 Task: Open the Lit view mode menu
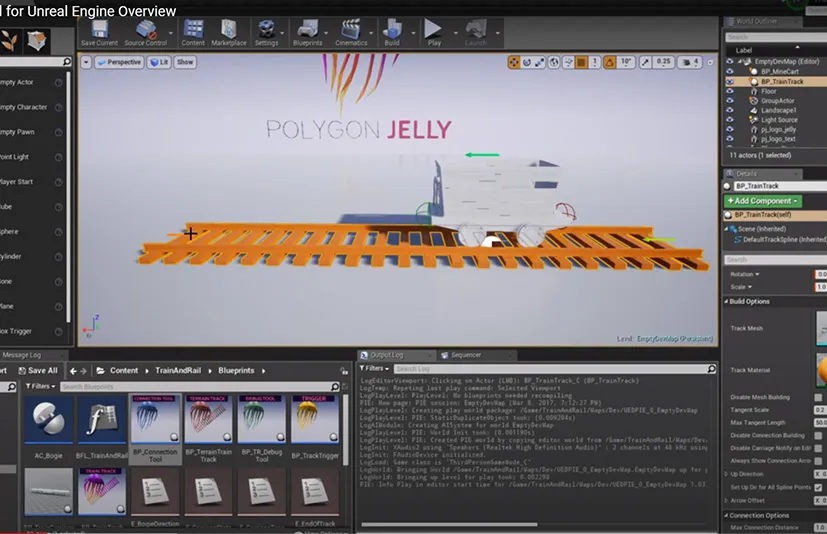pyautogui.click(x=159, y=62)
